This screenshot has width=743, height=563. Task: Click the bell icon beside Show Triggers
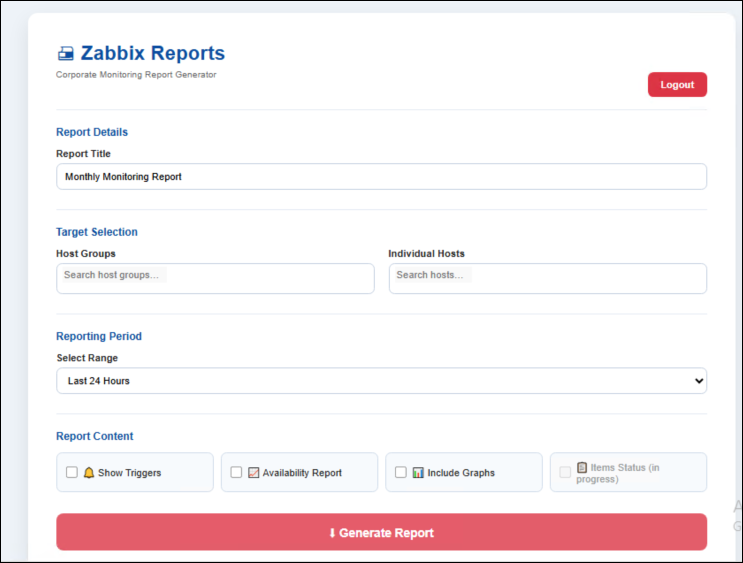point(89,472)
